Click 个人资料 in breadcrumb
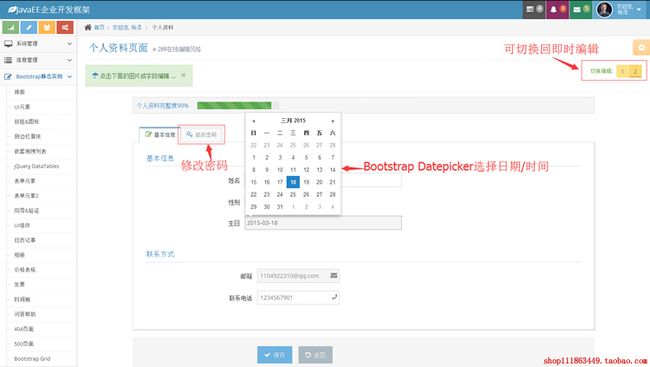This screenshot has height=367, width=650. point(162,27)
